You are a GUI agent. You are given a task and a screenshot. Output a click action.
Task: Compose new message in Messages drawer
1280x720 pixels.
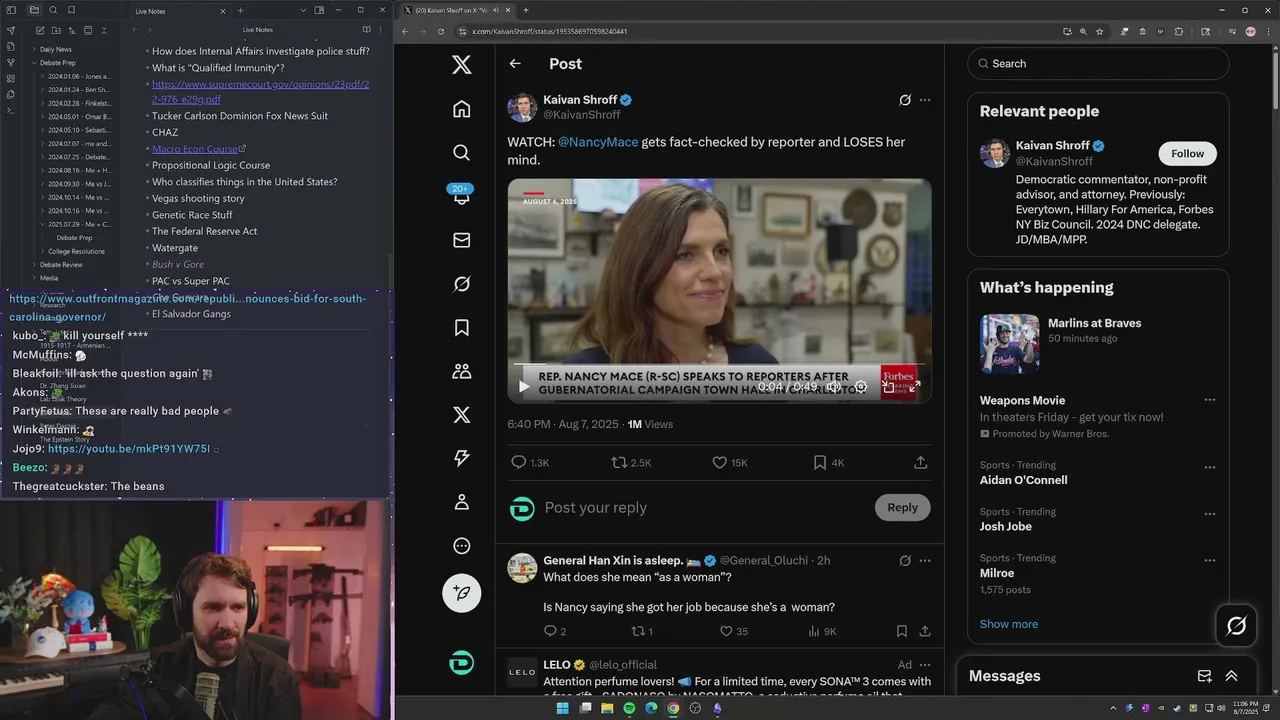point(1204,676)
